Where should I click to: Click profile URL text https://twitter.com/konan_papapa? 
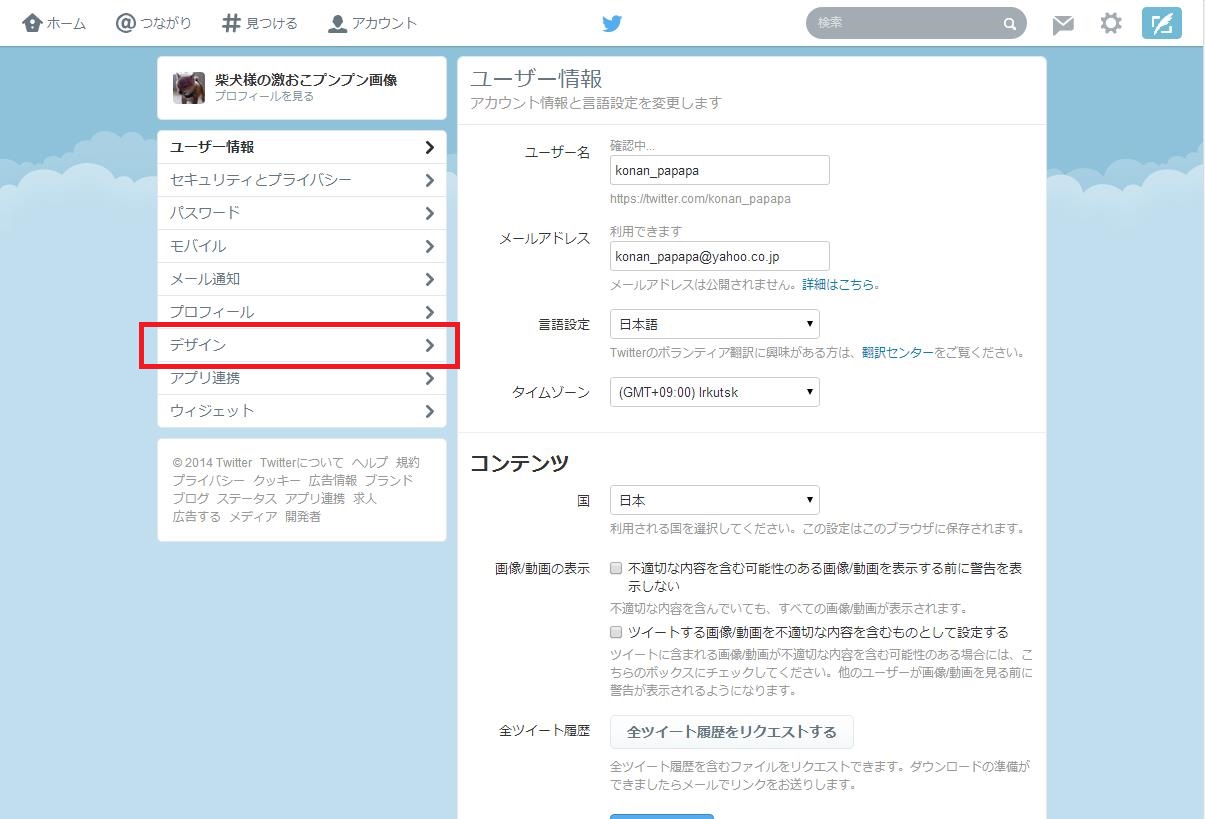click(x=700, y=199)
